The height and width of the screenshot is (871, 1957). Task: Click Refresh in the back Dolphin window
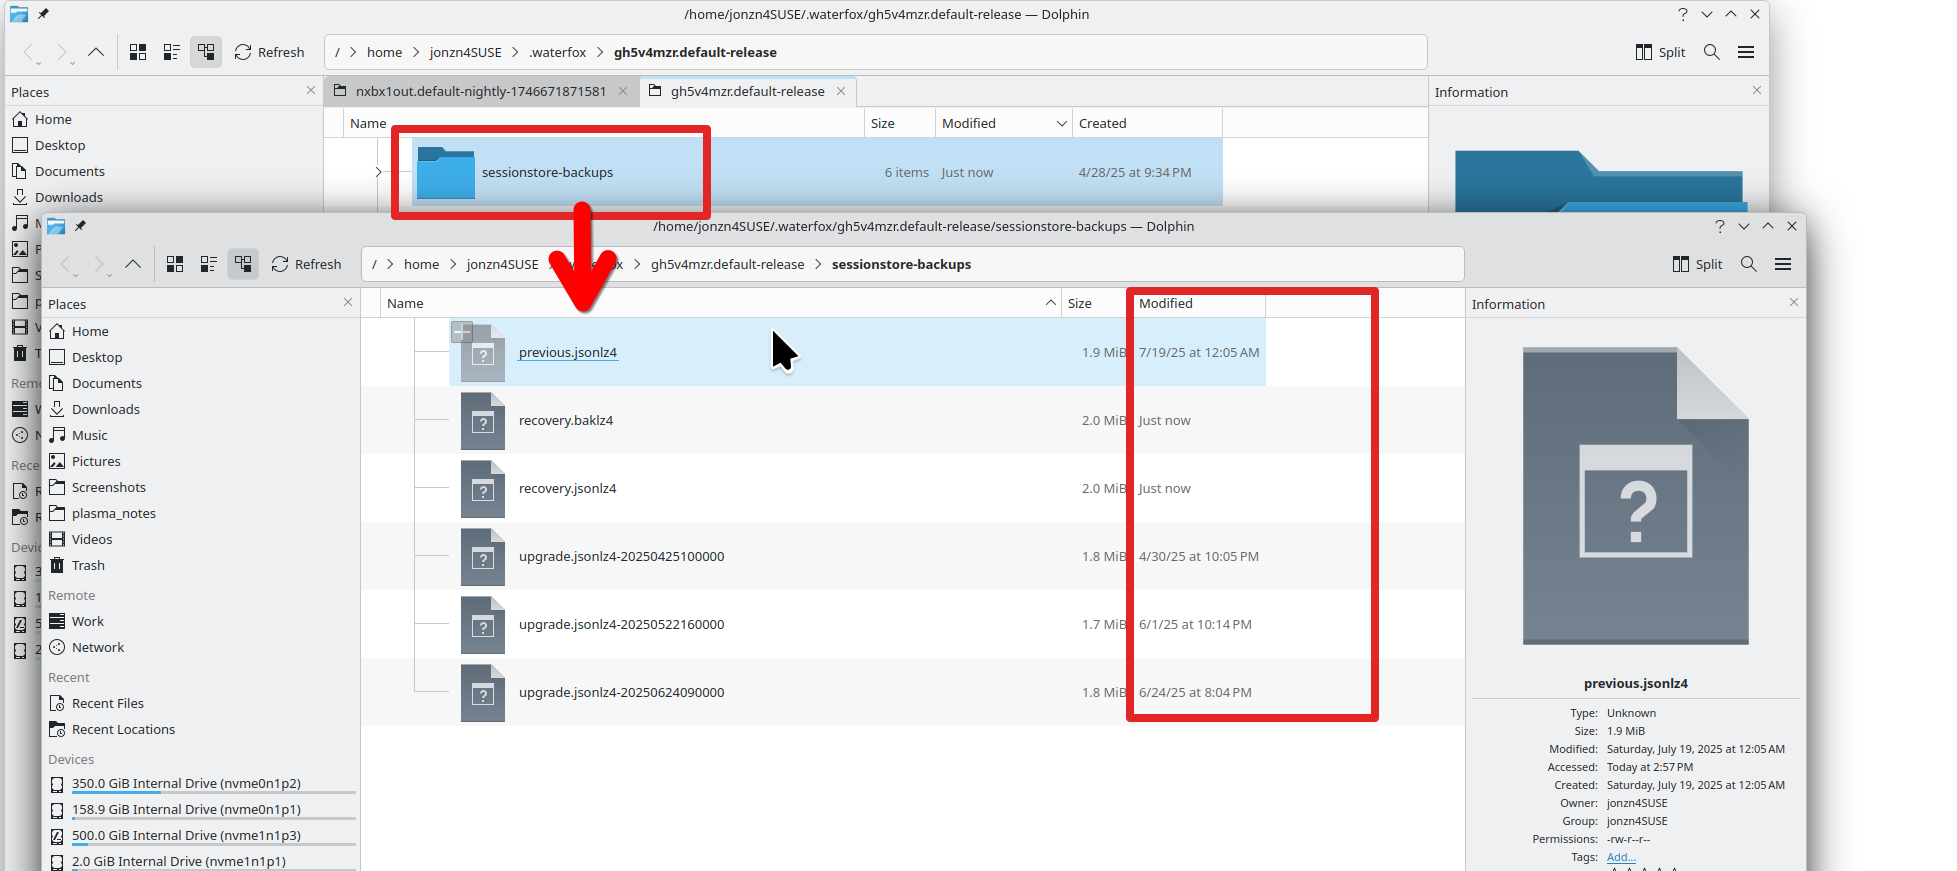pyautogui.click(x=269, y=52)
